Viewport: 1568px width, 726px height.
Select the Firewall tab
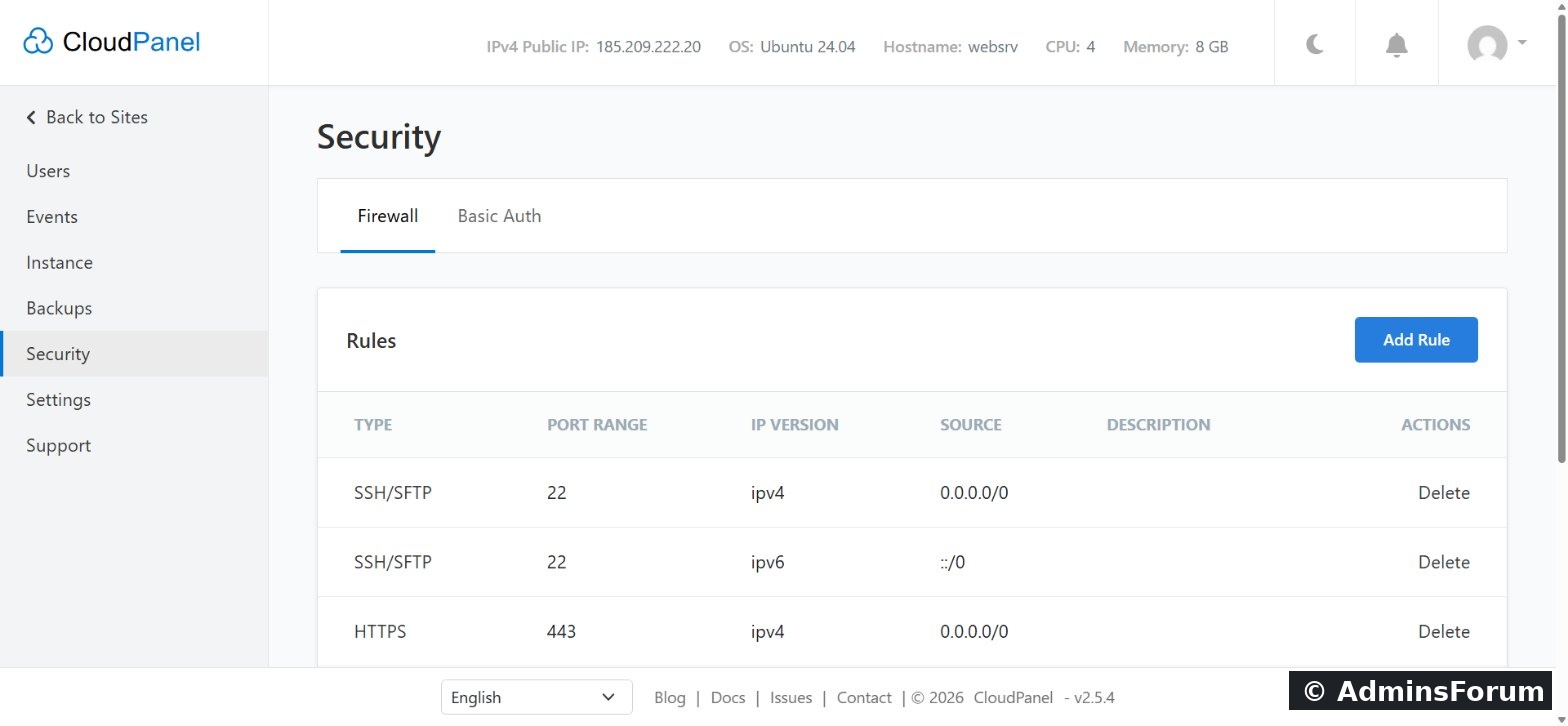388,215
